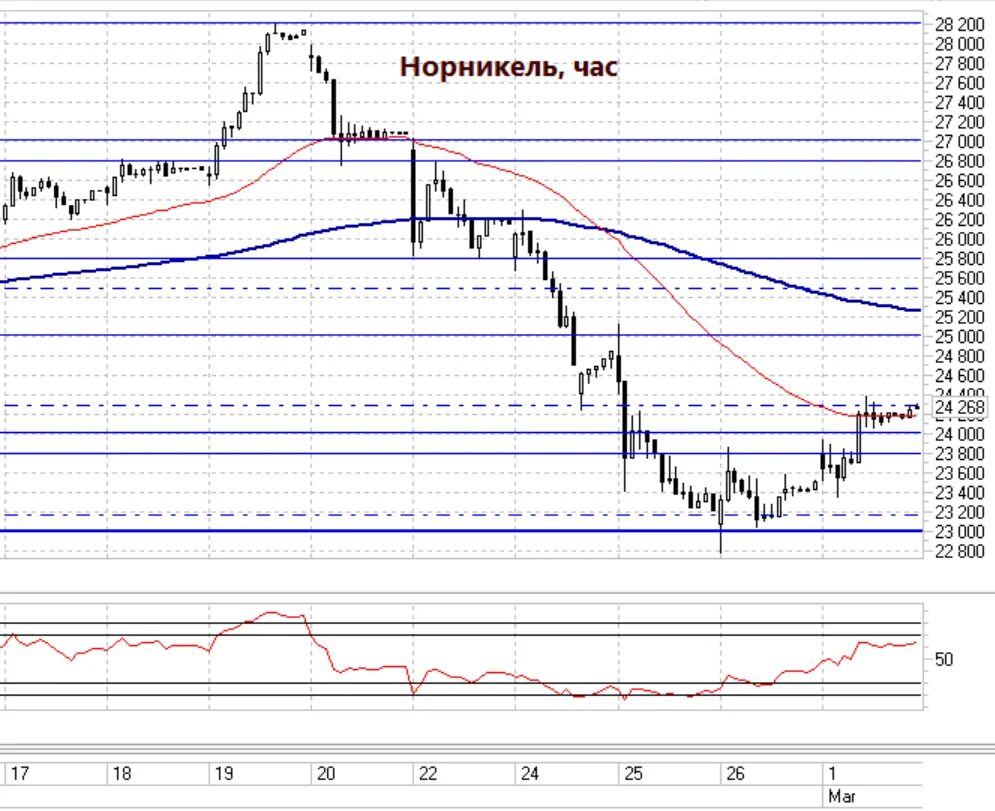Select date 1 on the time axis

point(832,774)
